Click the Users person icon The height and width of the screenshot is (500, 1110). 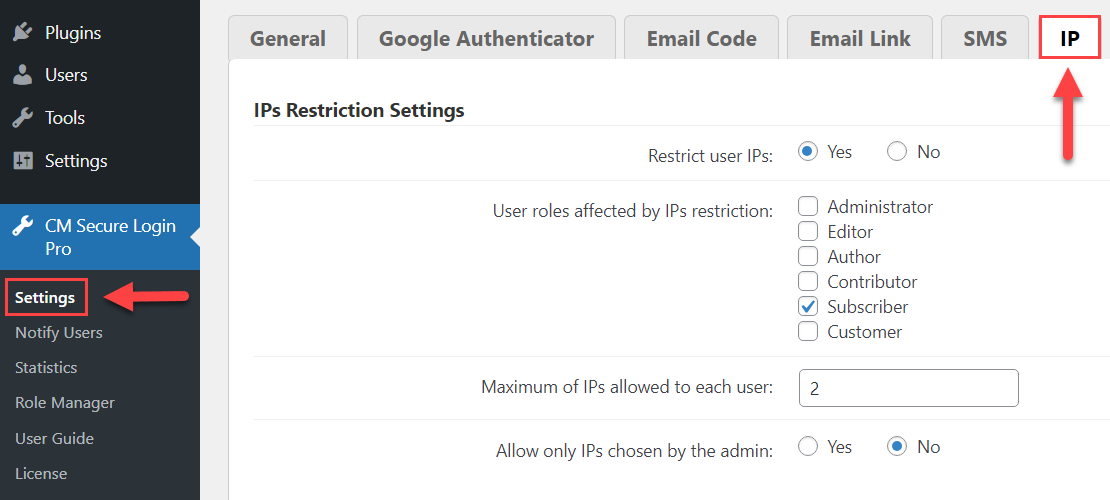[x=23, y=75]
